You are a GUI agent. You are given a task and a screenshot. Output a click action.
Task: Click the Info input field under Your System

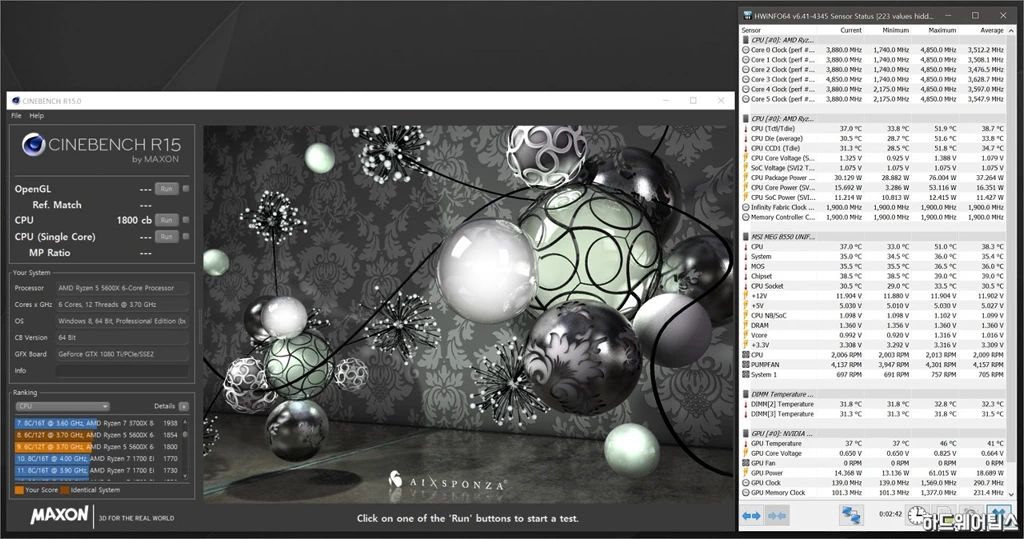click(122, 370)
